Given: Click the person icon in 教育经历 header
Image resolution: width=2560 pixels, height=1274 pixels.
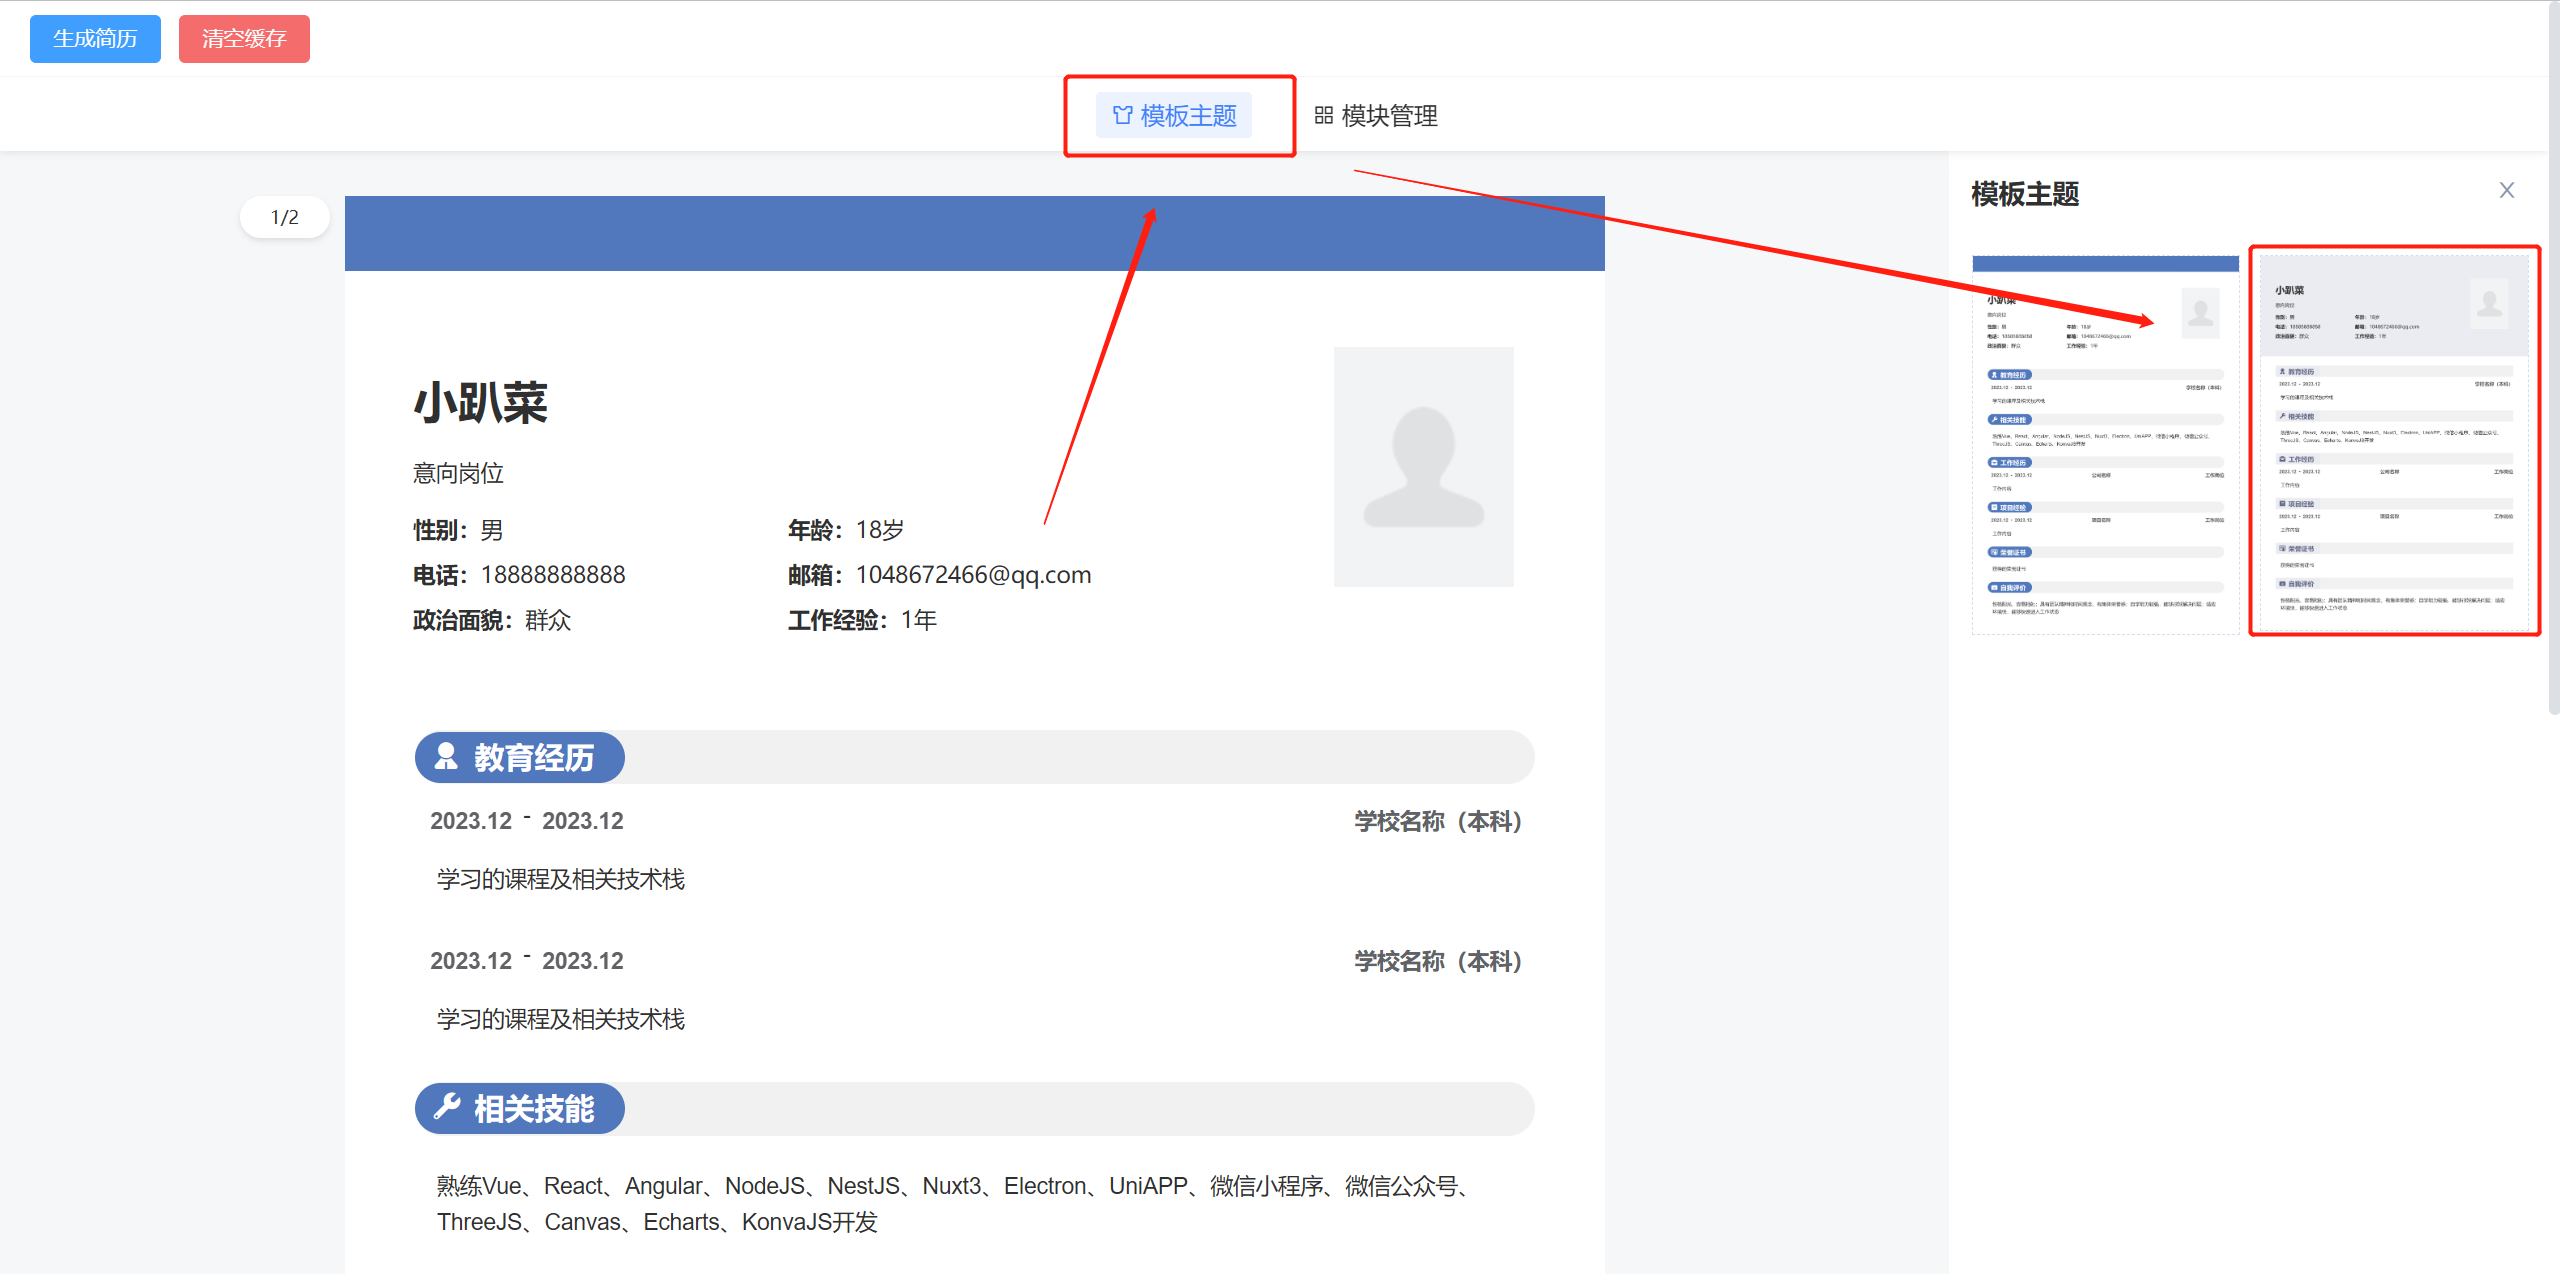Looking at the screenshot, I should pyautogui.click(x=446, y=757).
